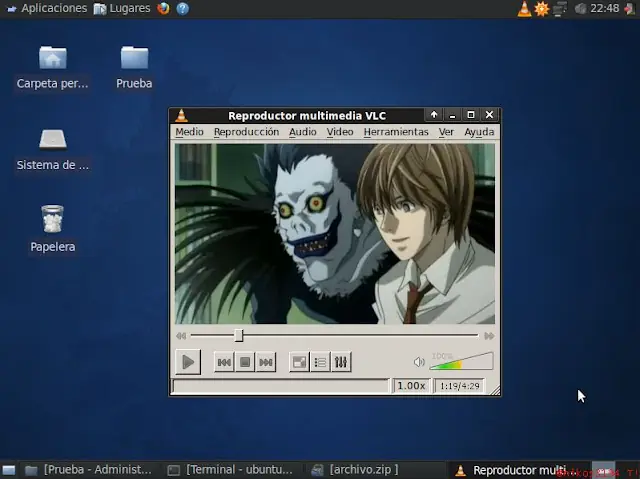Toggle fullscreen video icon in VLC
640x479 pixels.
click(x=299, y=362)
